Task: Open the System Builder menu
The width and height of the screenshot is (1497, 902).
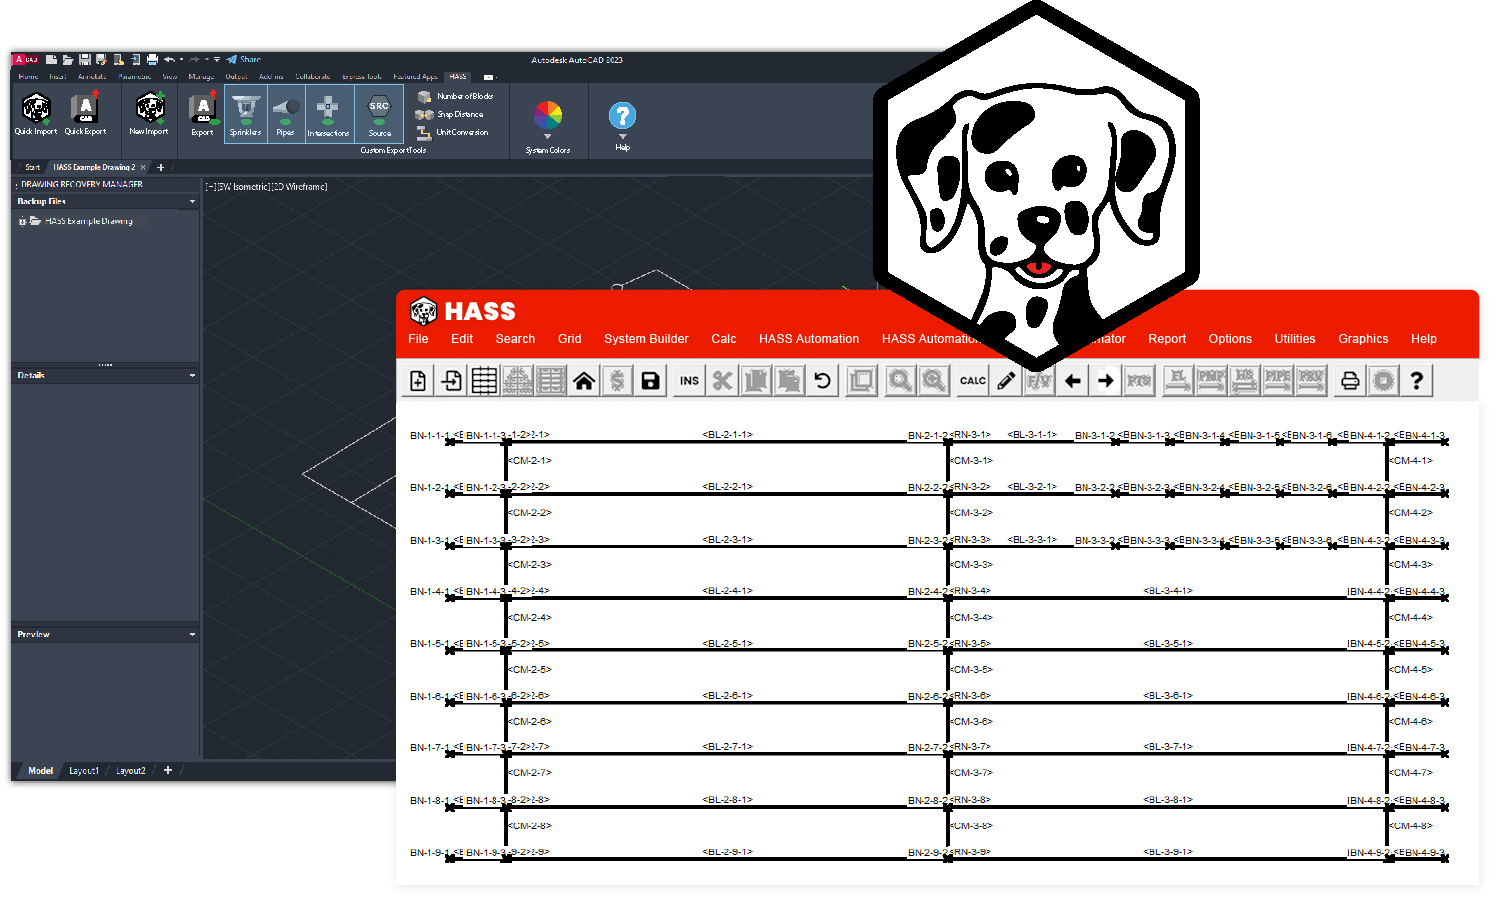Action: [645, 339]
